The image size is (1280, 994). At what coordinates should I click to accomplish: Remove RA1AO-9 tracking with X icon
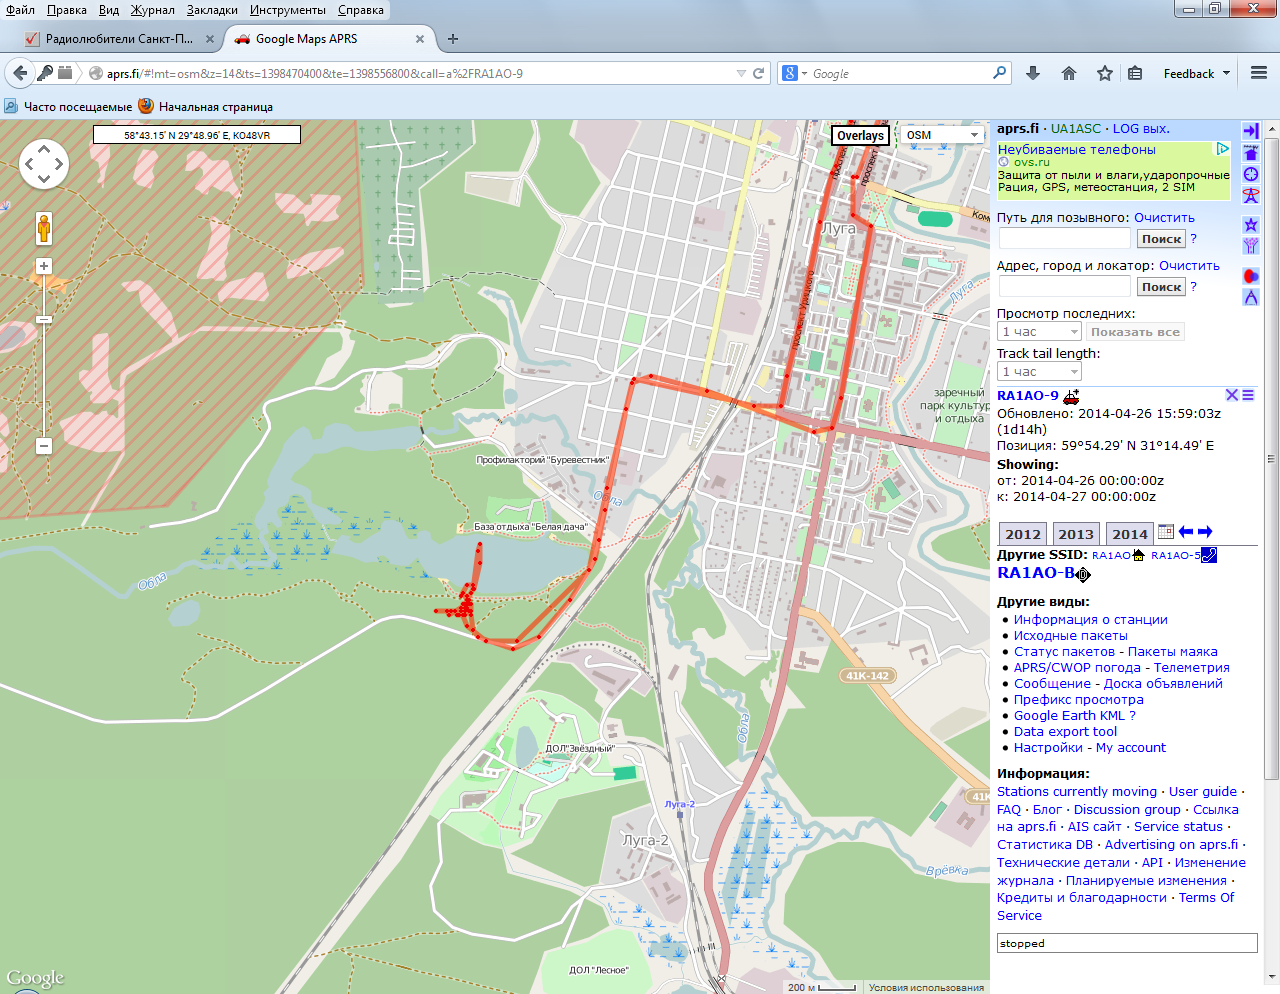point(1232,395)
